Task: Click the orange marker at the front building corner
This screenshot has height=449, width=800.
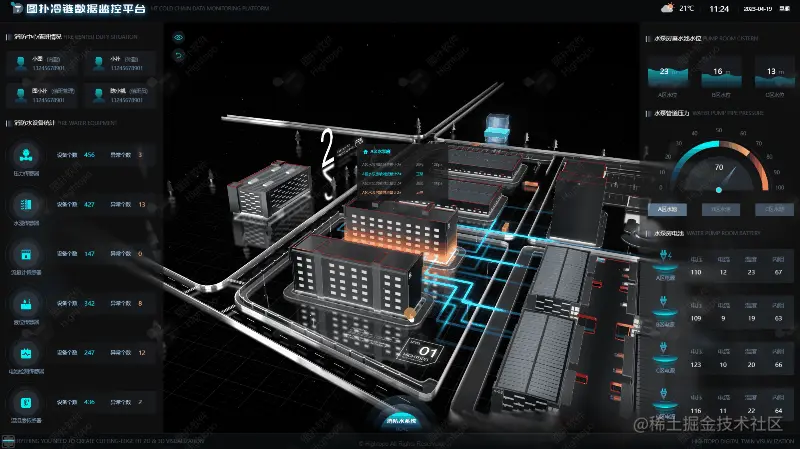Action: coord(410,313)
